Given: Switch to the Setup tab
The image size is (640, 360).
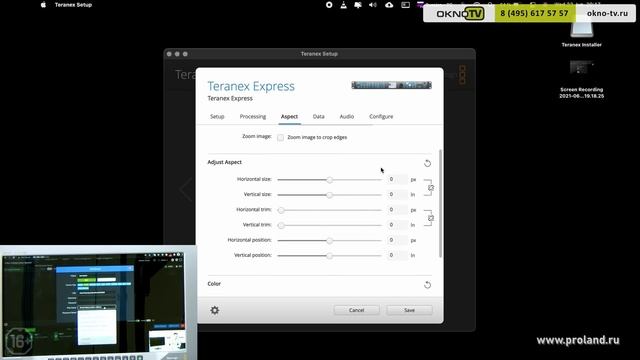Looking at the screenshot, I should [x=217, y=116].
